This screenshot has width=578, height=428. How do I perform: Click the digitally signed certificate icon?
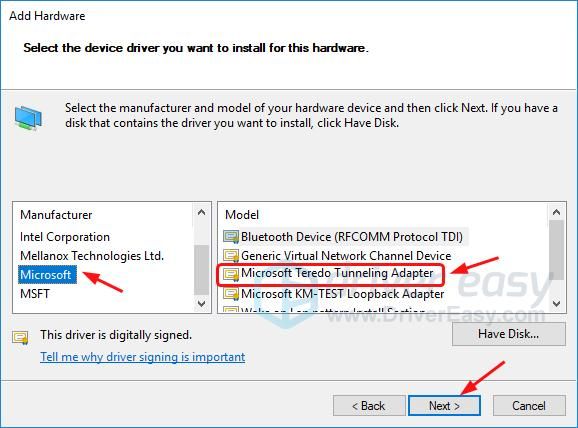(20, 337)
